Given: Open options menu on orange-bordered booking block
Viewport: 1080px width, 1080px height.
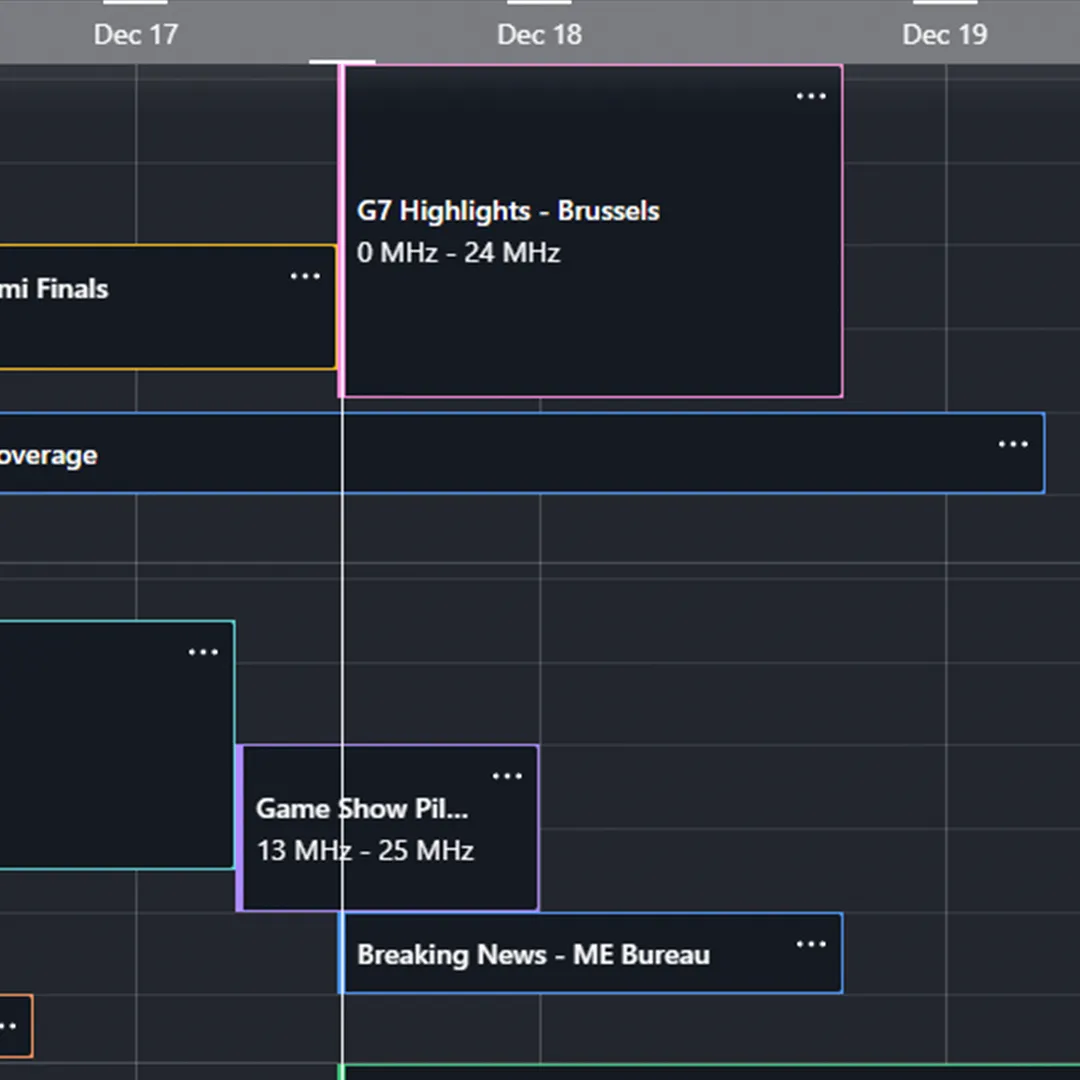Looking at the screenshot, I should click(x=8, y=1026).
